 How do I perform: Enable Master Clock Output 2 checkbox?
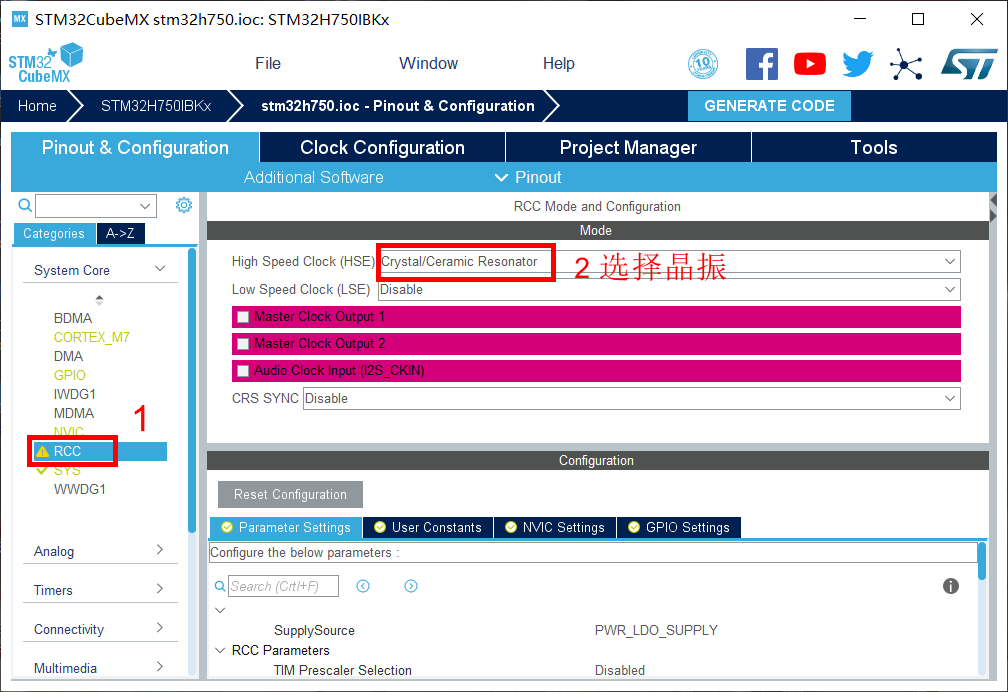pos(243,344)
